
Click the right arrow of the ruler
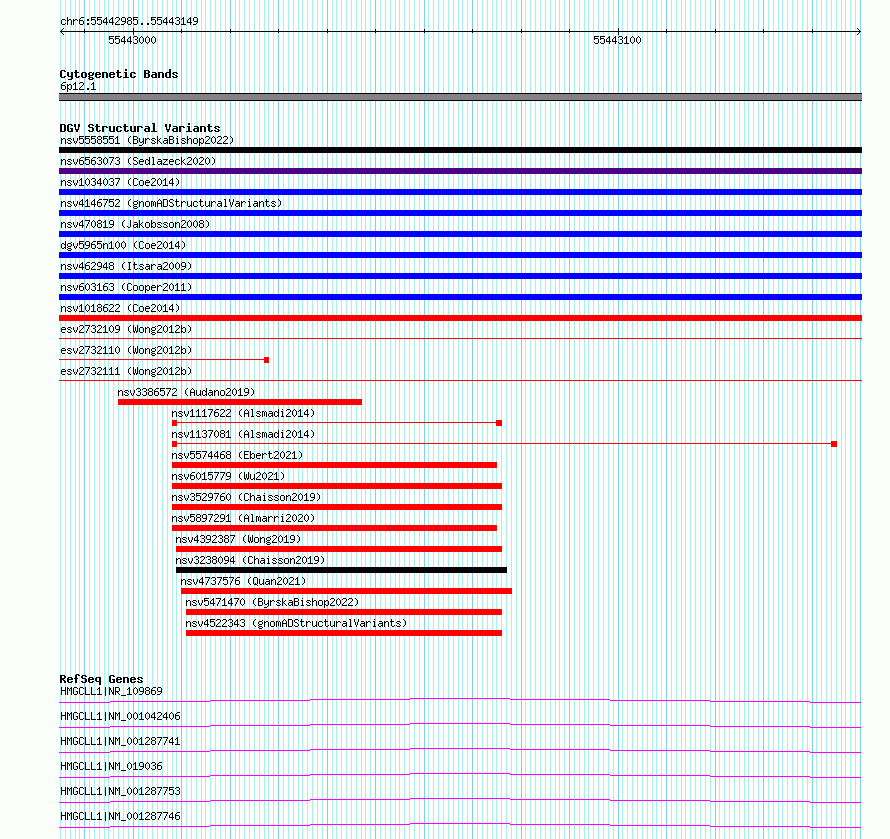pyautogui.click(x=858, y=32)
